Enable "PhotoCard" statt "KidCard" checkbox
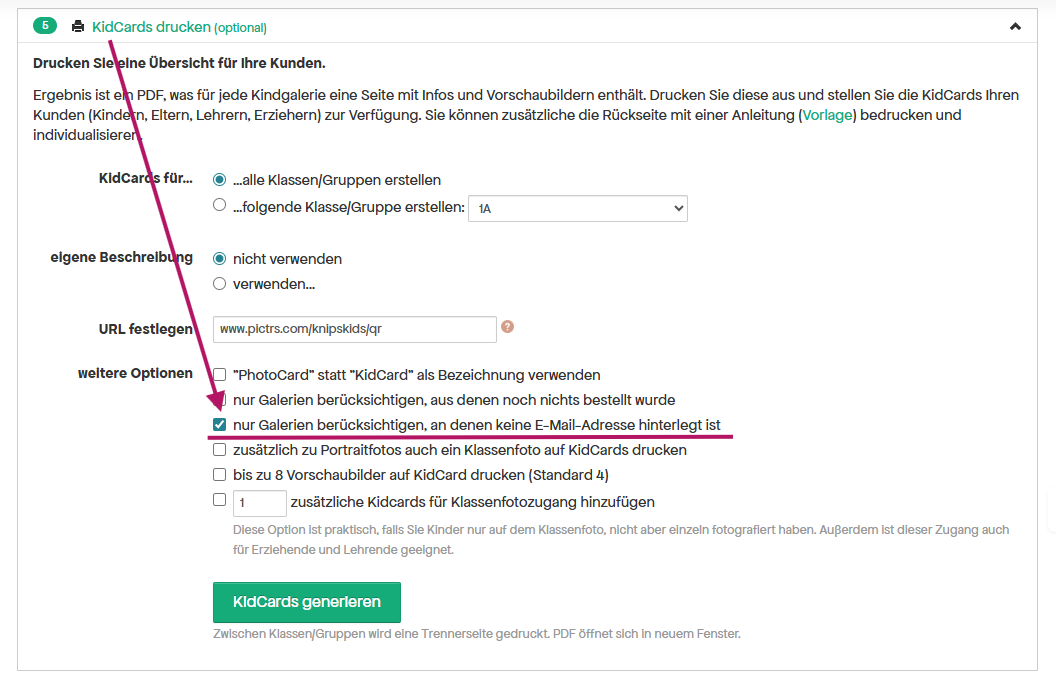Screen dimensions: 1056x684 click(x=220, y=375)
